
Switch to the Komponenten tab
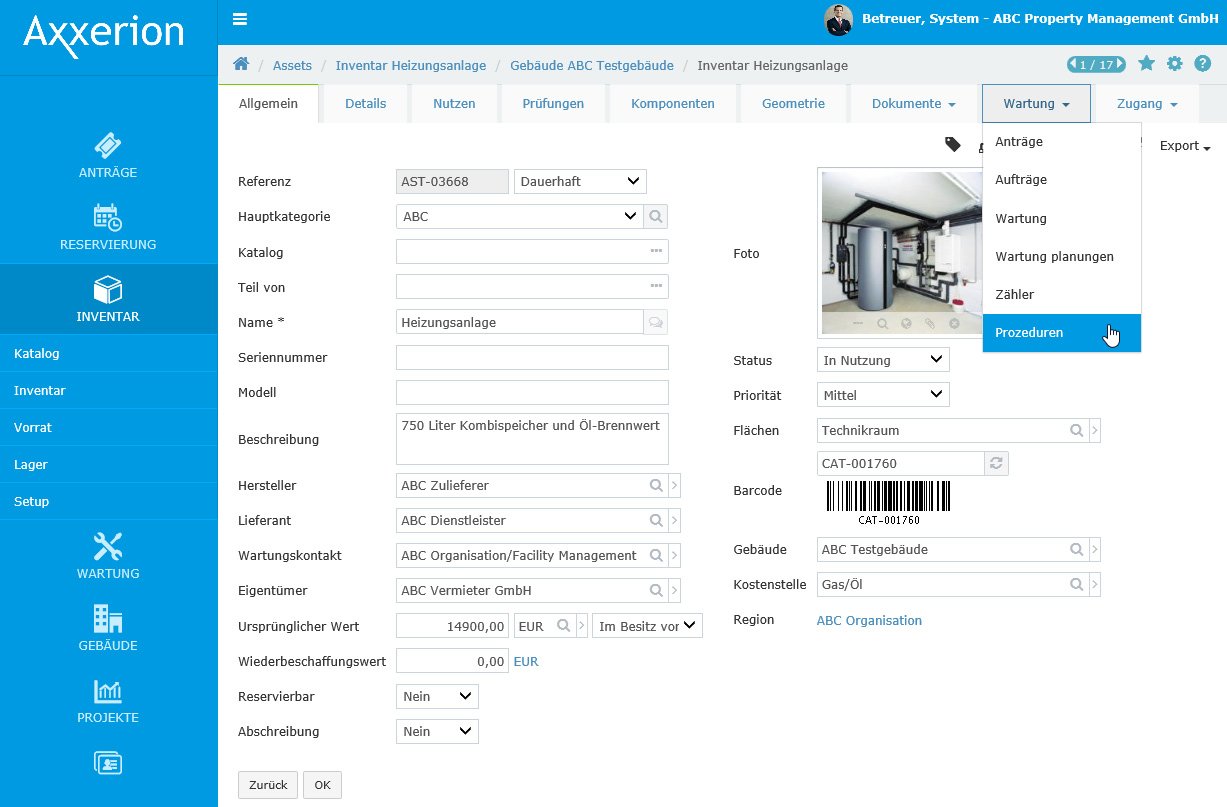pos(673,103)
